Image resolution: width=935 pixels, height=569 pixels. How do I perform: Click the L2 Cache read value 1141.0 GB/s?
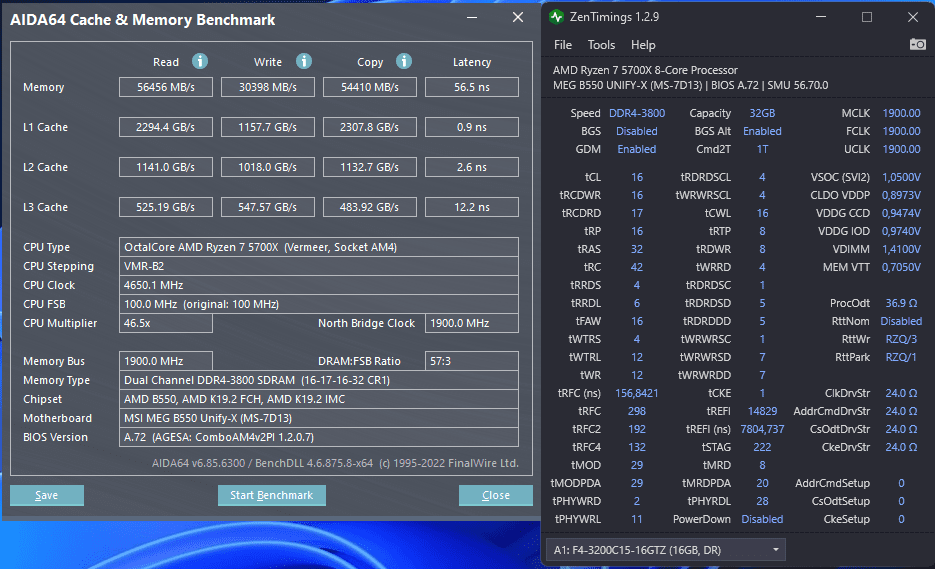[166, 167]
